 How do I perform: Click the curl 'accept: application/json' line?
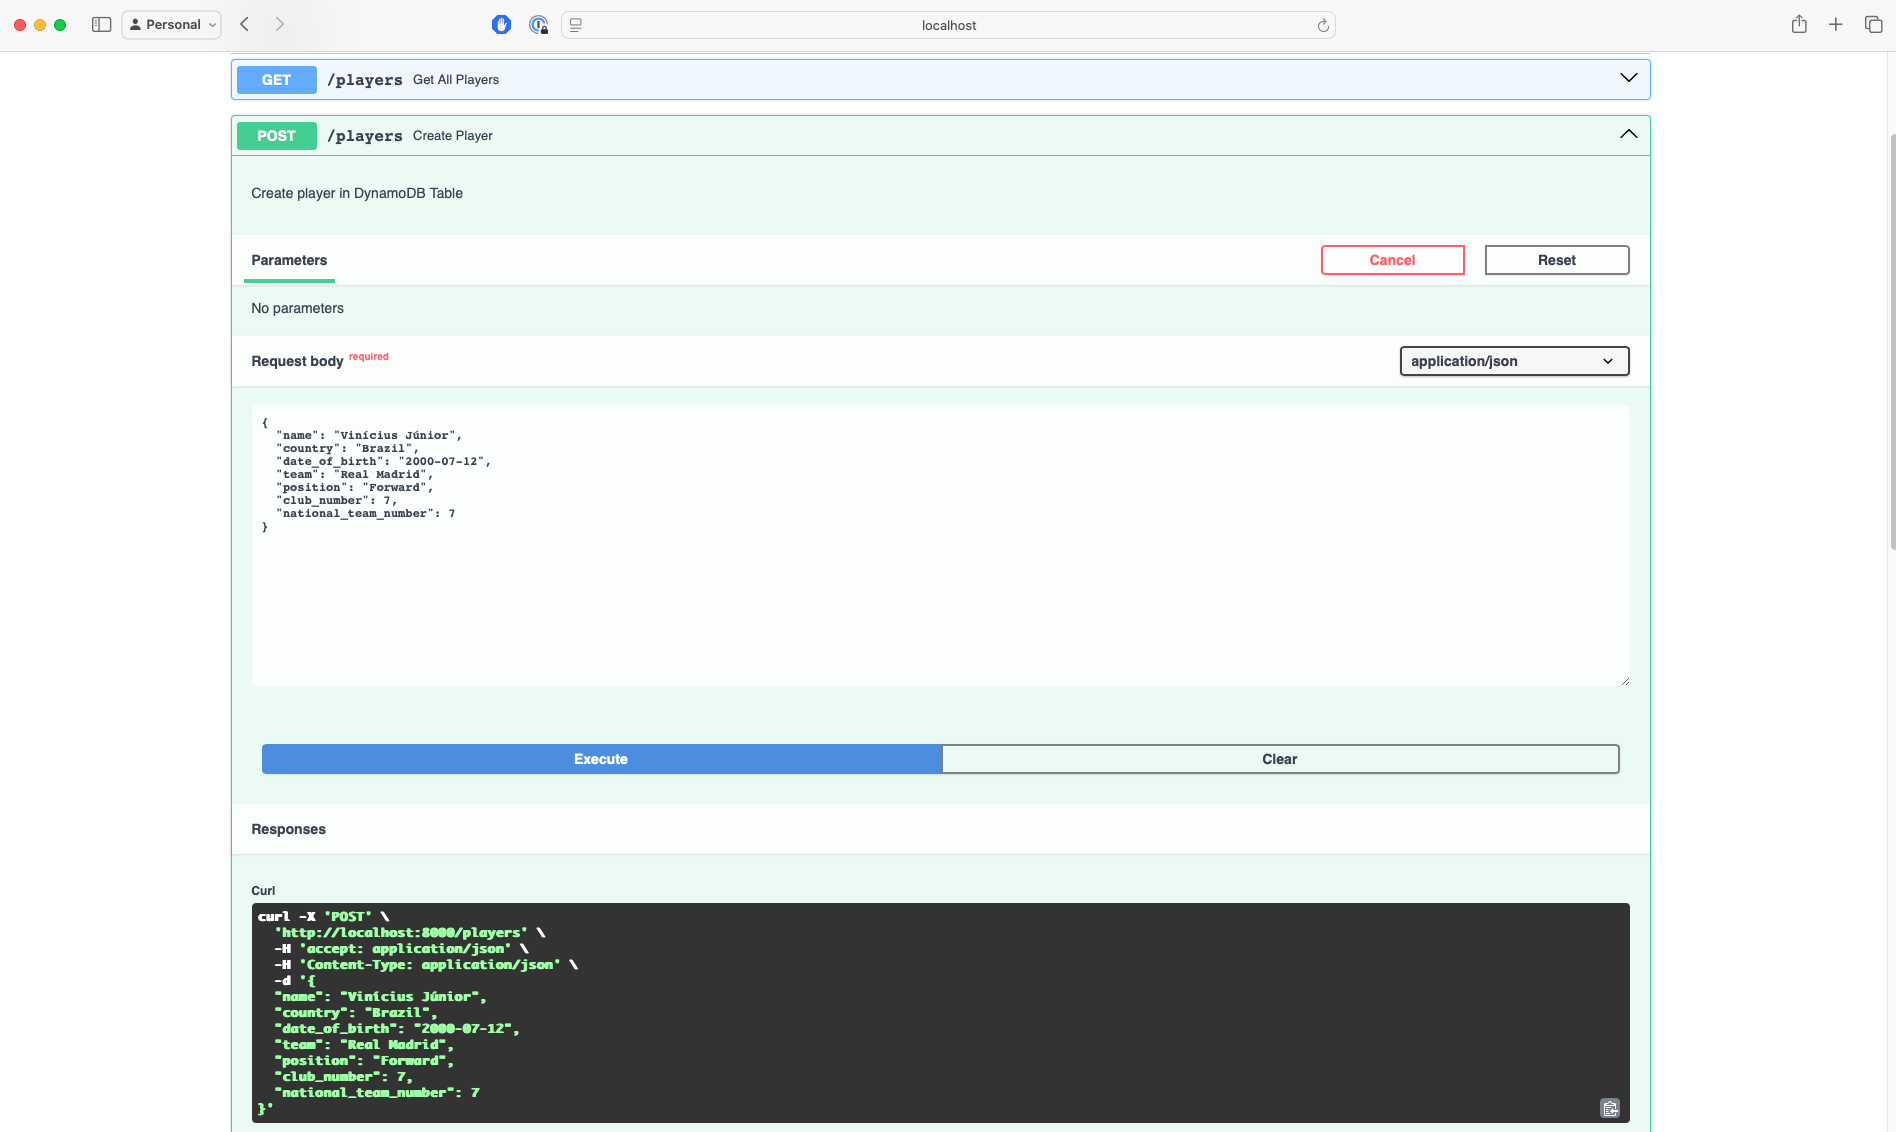[x=402, y=948]
